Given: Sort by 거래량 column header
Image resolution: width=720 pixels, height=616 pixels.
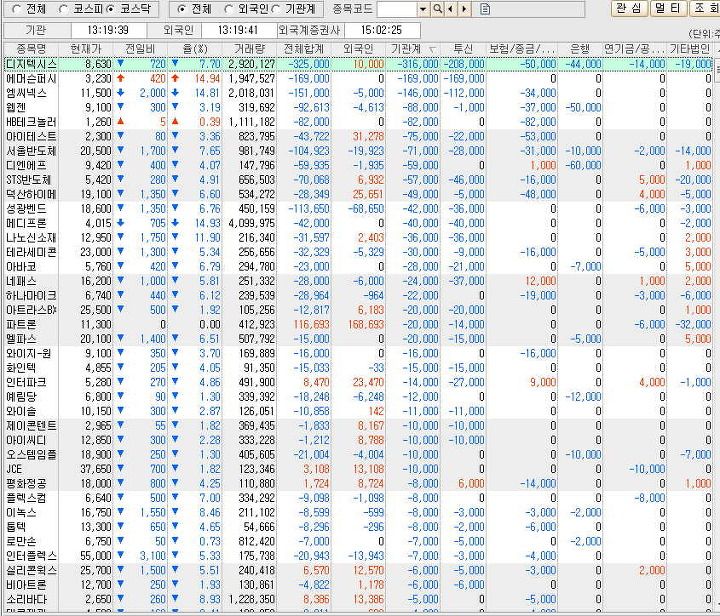Looking at the screenshot, I should coord(249,49).
